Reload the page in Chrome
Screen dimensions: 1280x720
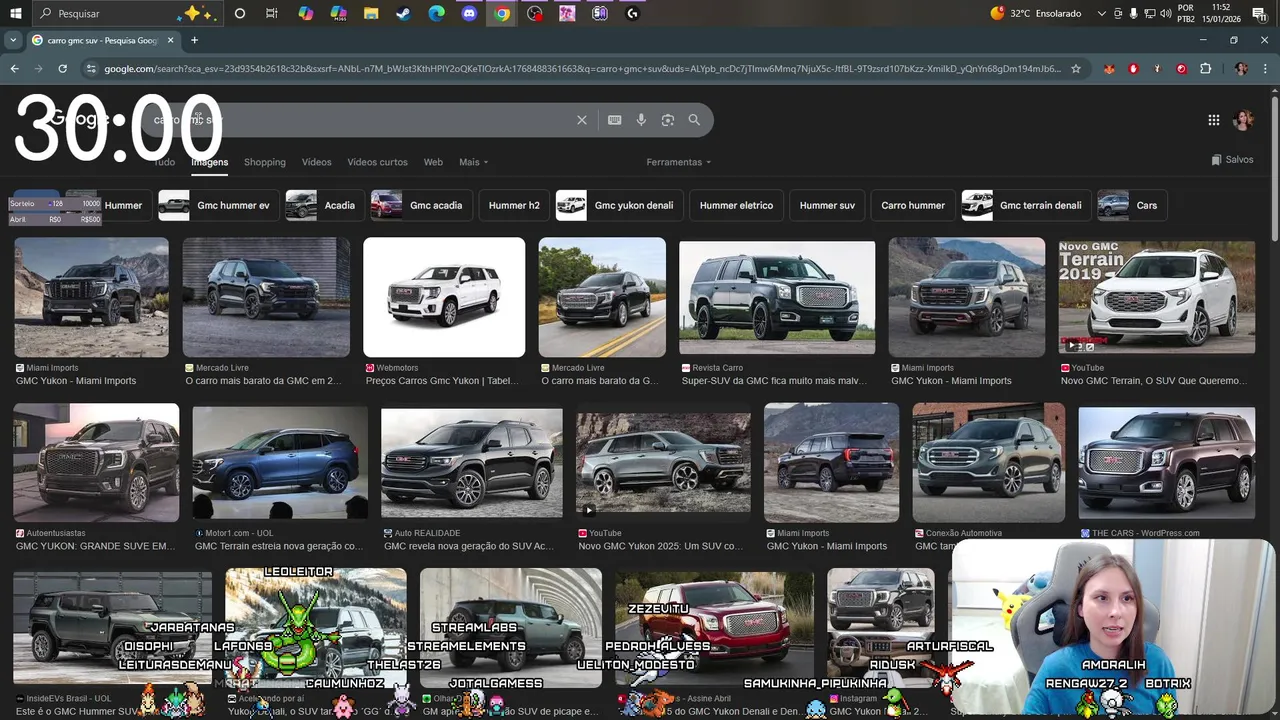click(62, 69)
